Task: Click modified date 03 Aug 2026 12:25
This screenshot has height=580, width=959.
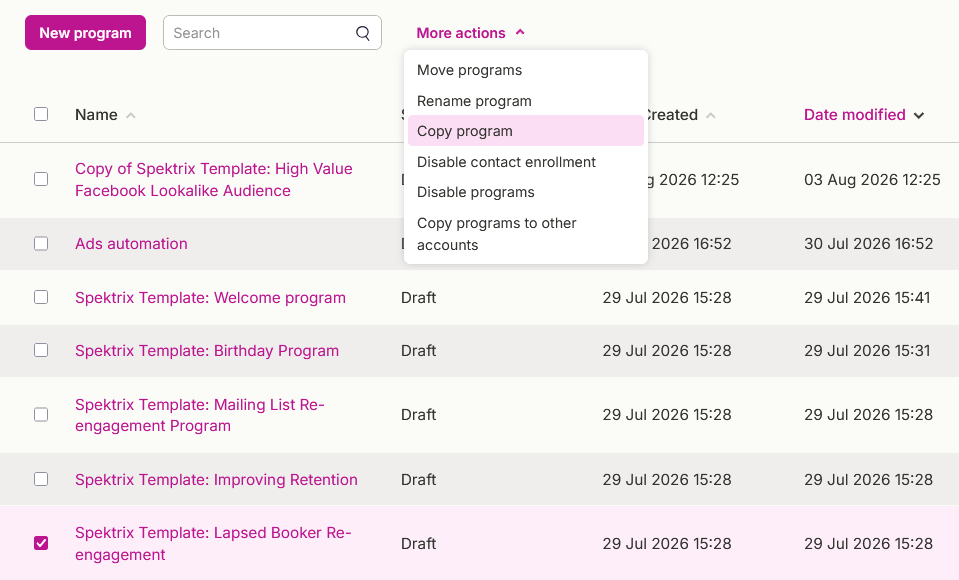Action: coord(872,180)
